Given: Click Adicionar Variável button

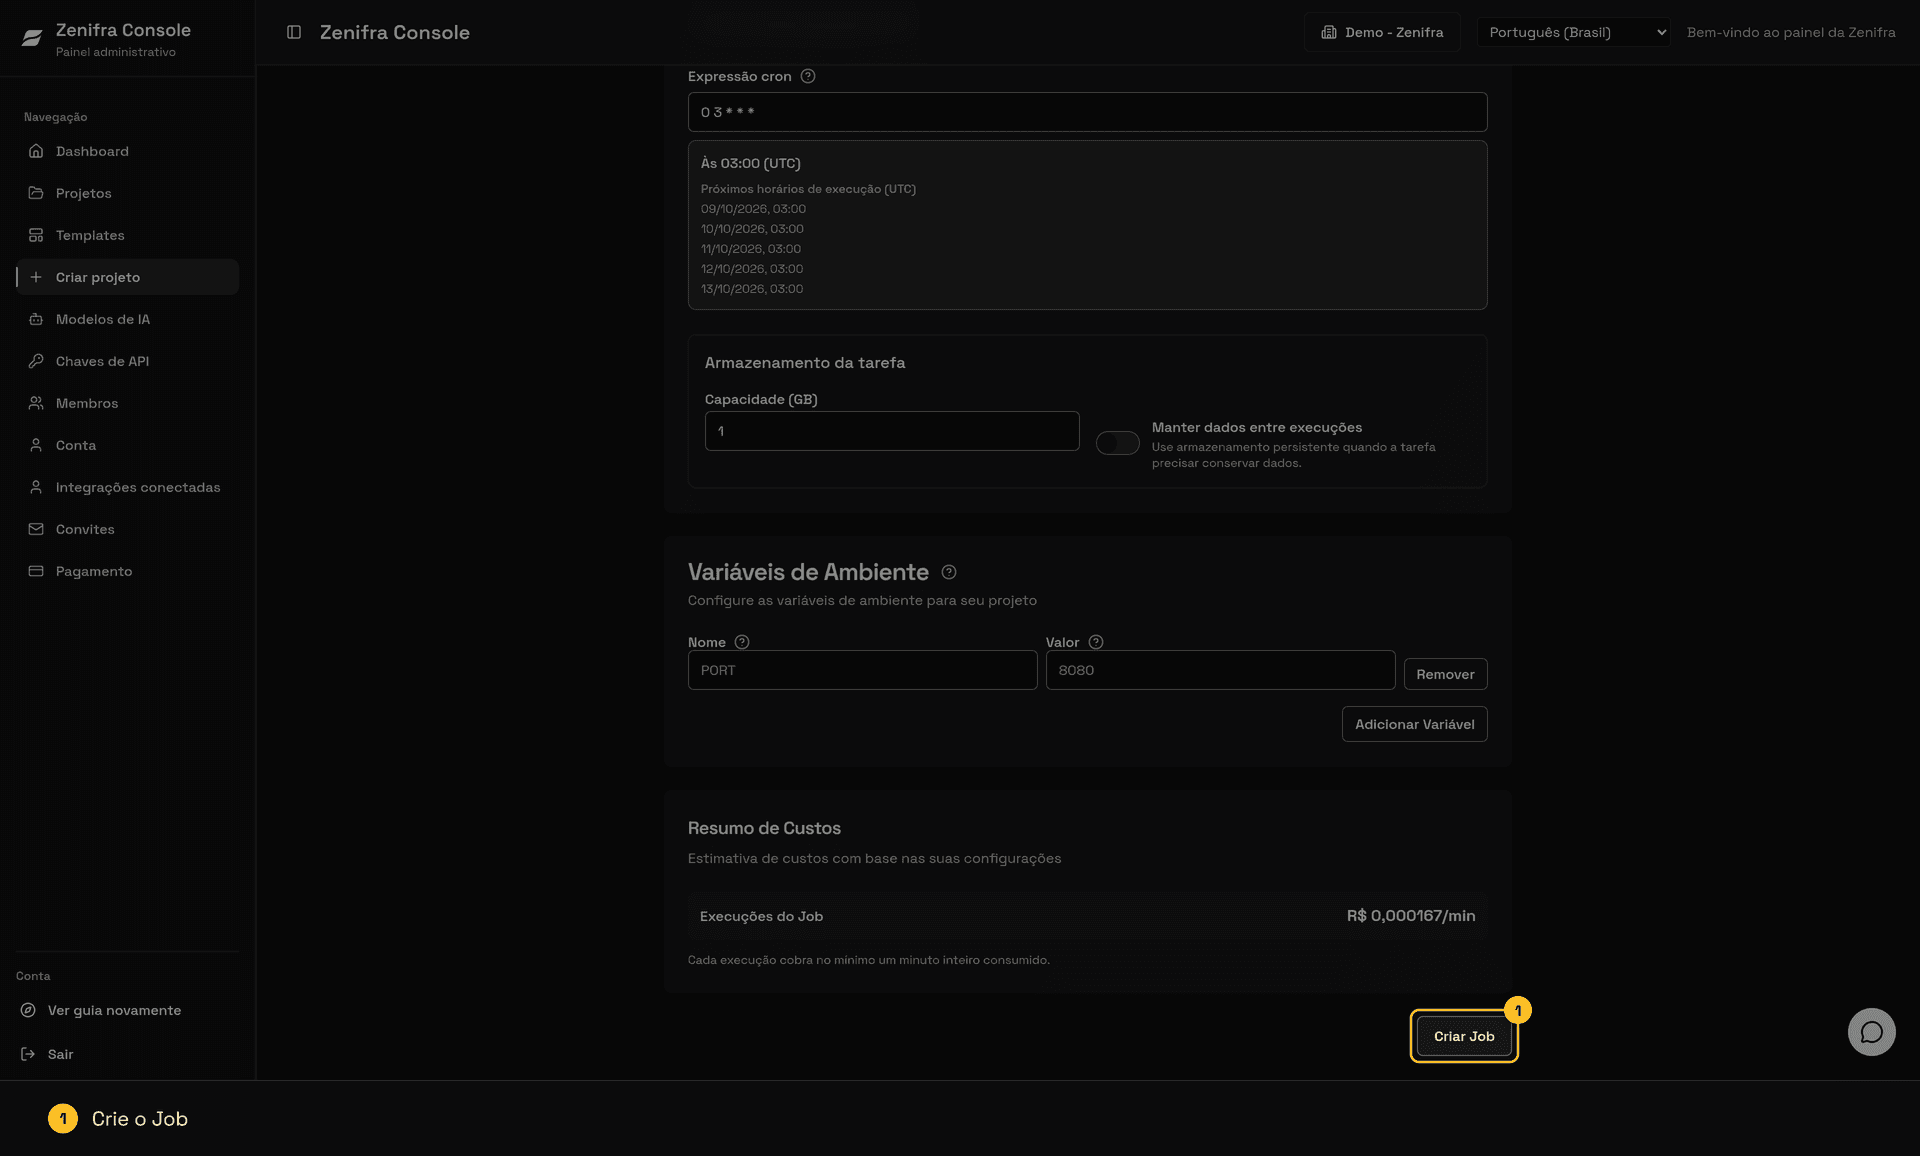Looking at the screenshot, I should (1414, 724).
